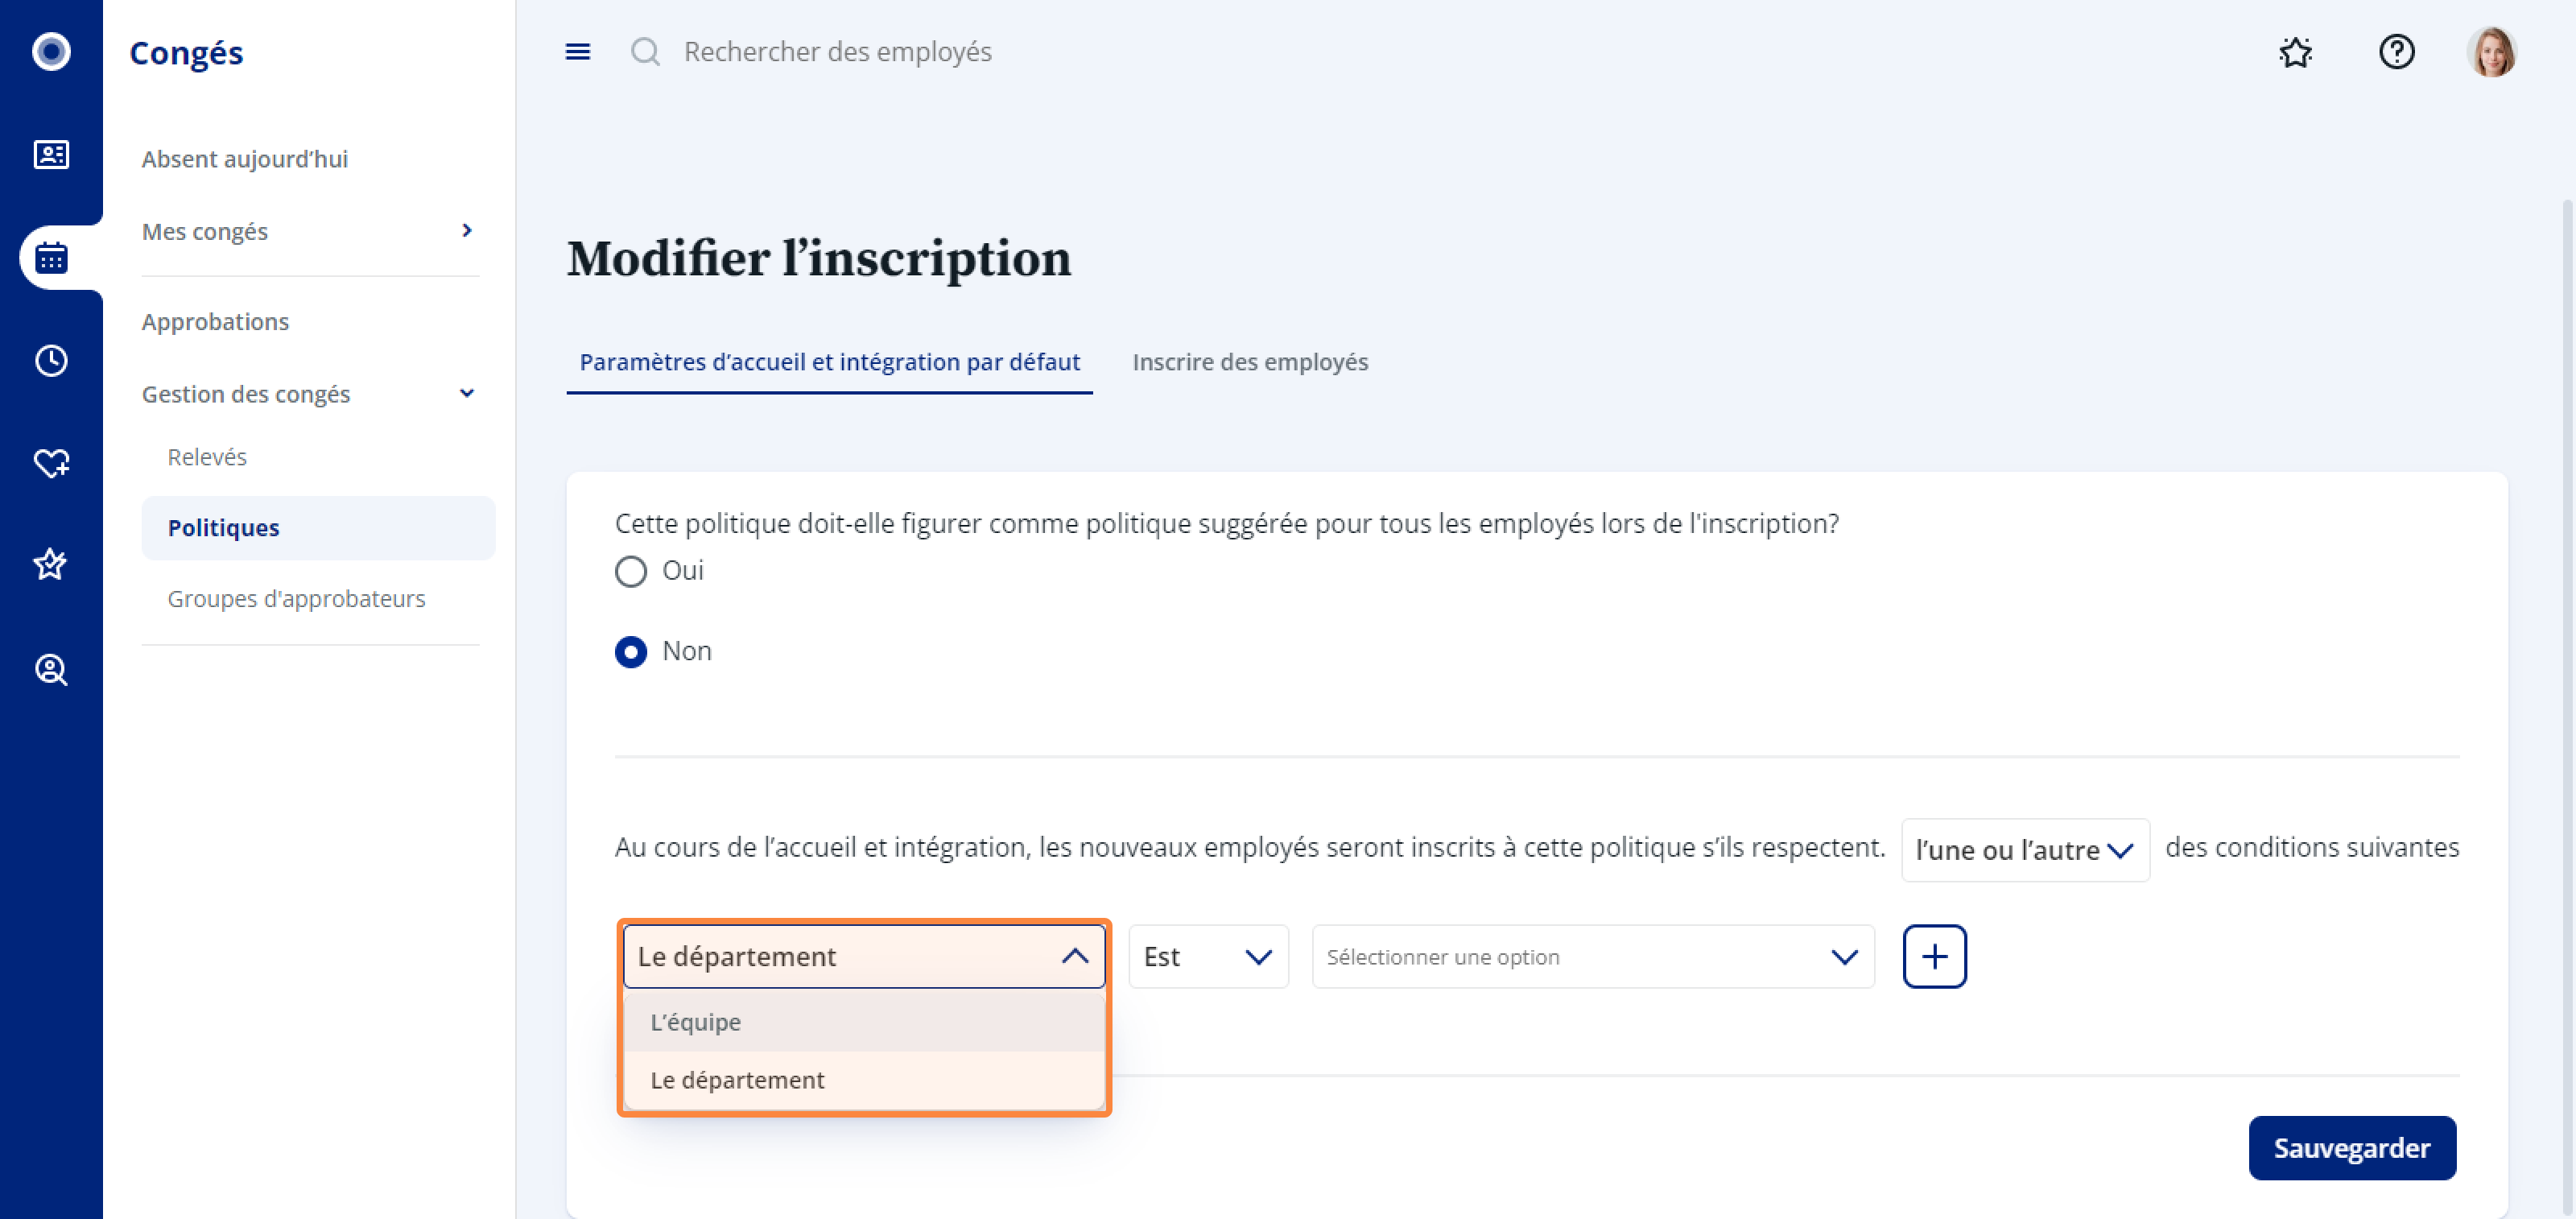The image size is (2576, 1219).
Task: Focus the Rechercher des employés search field
Action: [837, 52]
